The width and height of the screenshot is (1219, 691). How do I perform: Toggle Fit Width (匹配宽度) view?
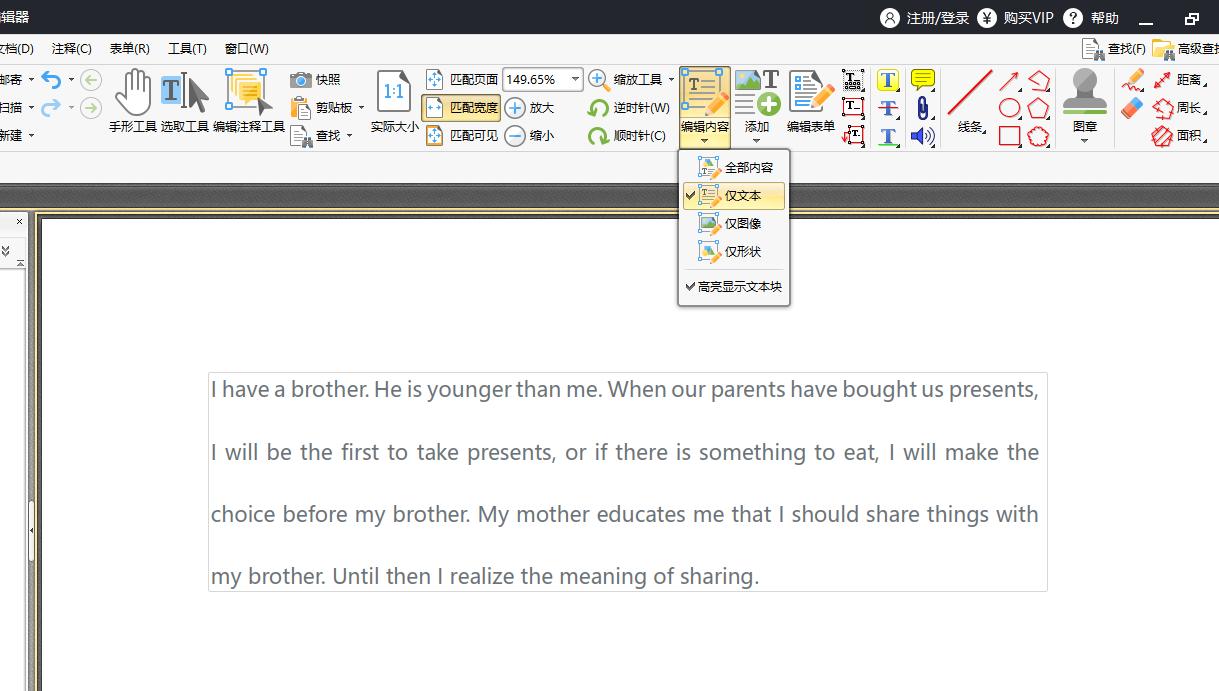point(462,108)
